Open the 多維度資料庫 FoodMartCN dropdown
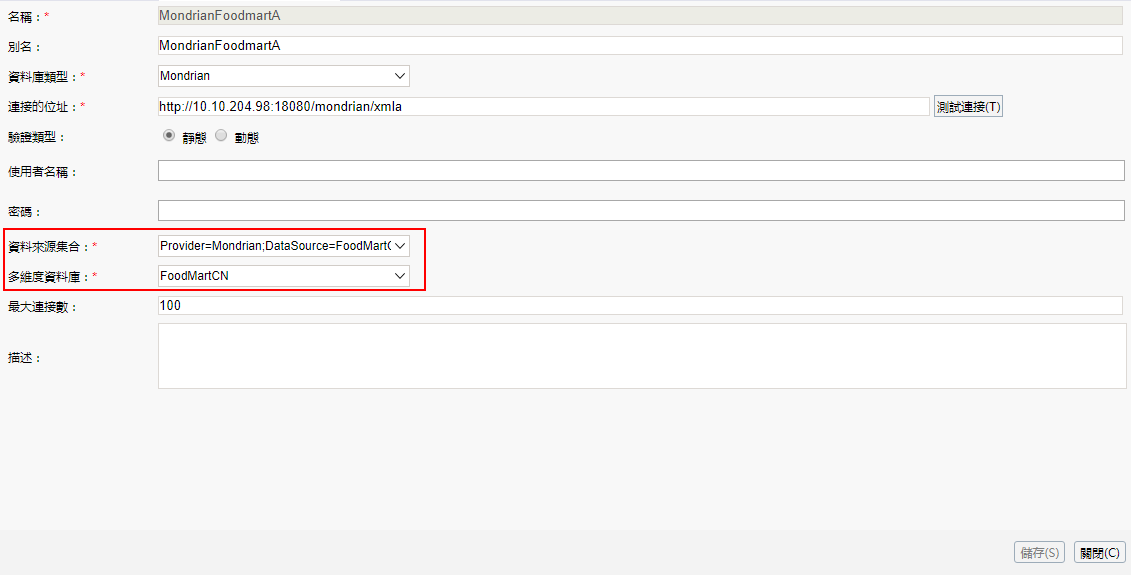Screen dimensions: 1131x575 [284, 276]
